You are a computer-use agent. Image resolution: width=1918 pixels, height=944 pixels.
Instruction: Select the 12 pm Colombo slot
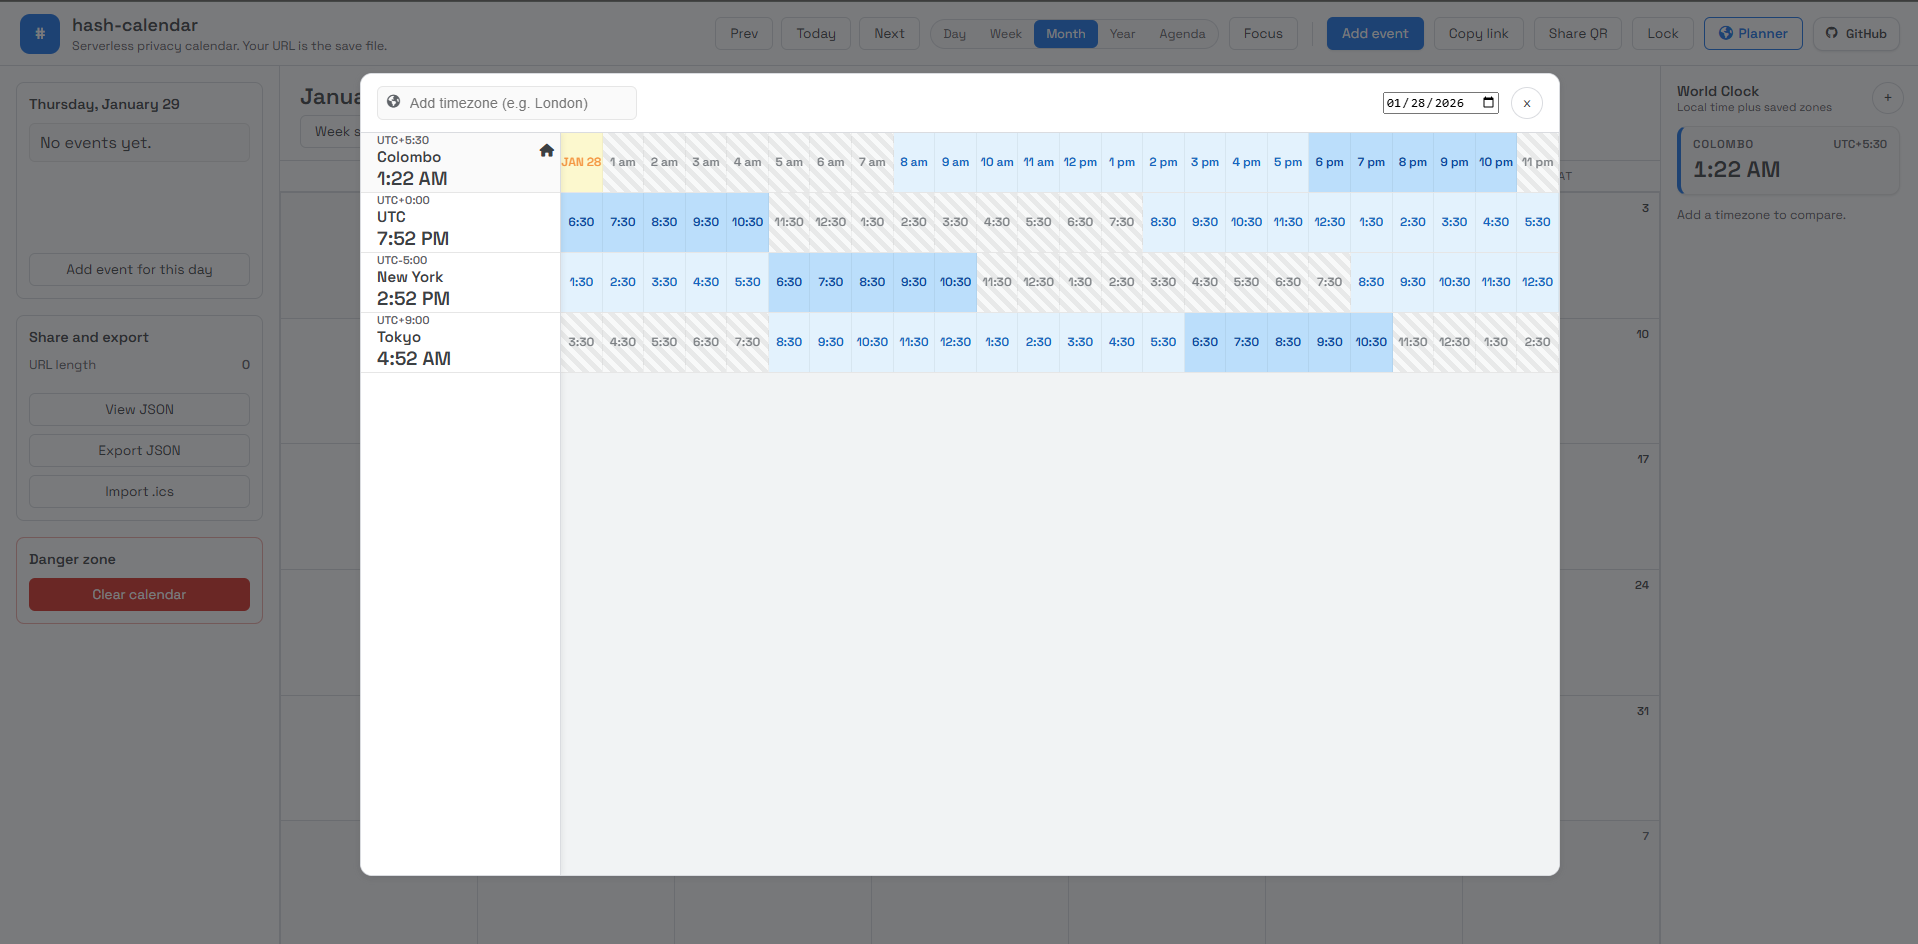click(1080, 162)
